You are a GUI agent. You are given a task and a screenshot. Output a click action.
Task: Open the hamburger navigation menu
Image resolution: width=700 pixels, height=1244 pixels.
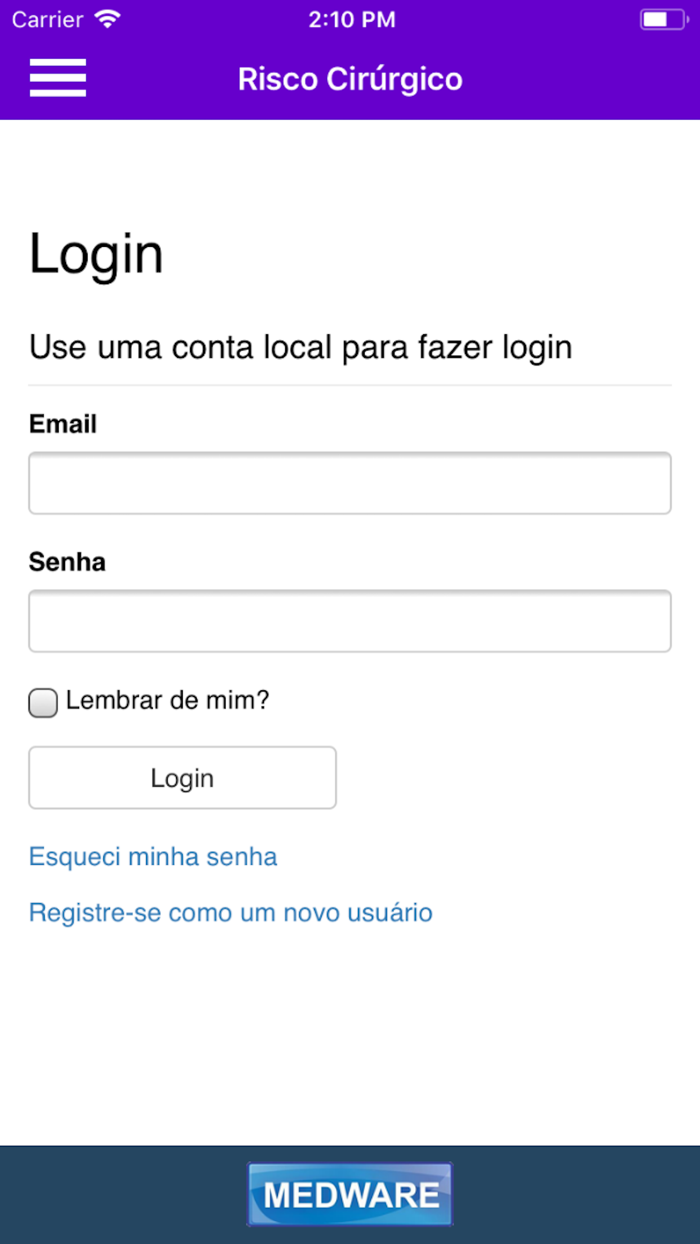pyautogui.click(x=57, y=78)
